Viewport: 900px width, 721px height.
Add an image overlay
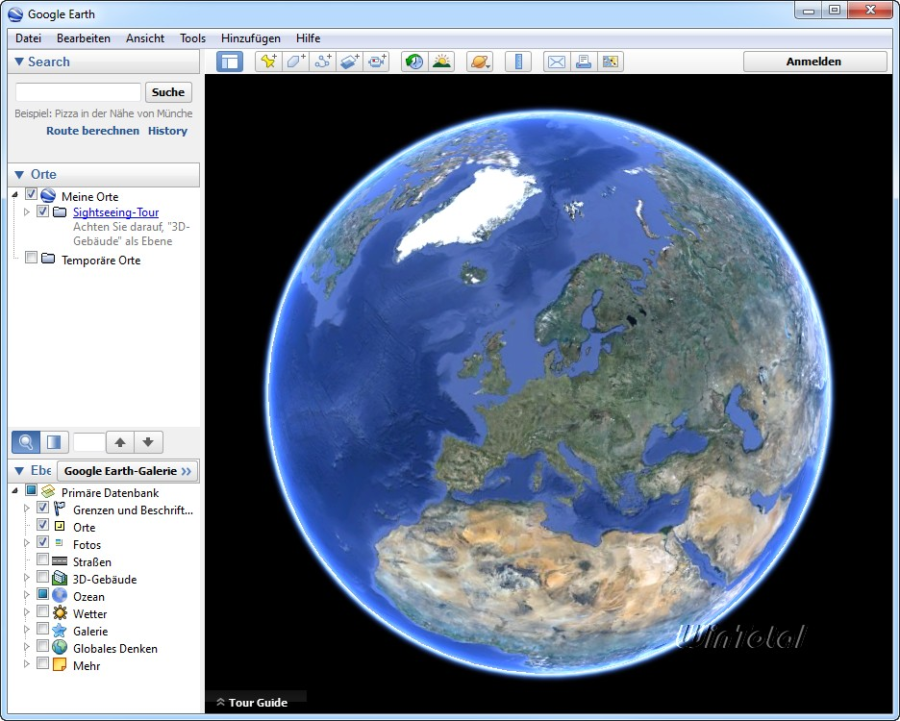[349, 61]
